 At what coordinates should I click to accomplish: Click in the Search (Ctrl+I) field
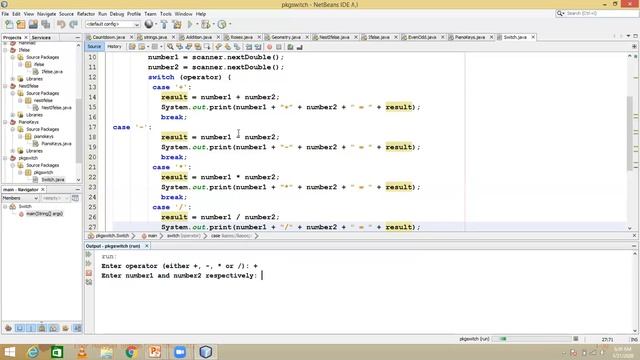click(x=597, y=13)
